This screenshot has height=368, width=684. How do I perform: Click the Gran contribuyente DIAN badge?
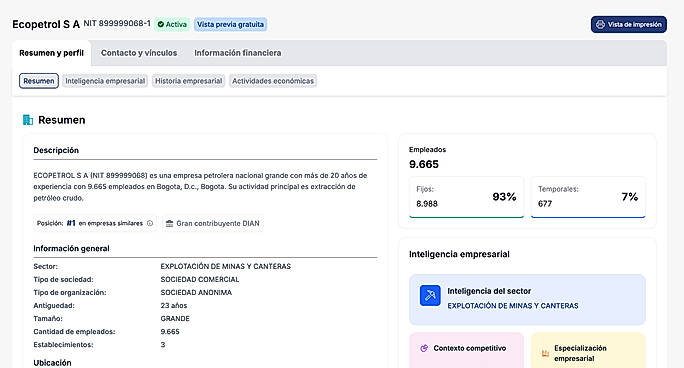pyautogui.click(x=213, y=223)
